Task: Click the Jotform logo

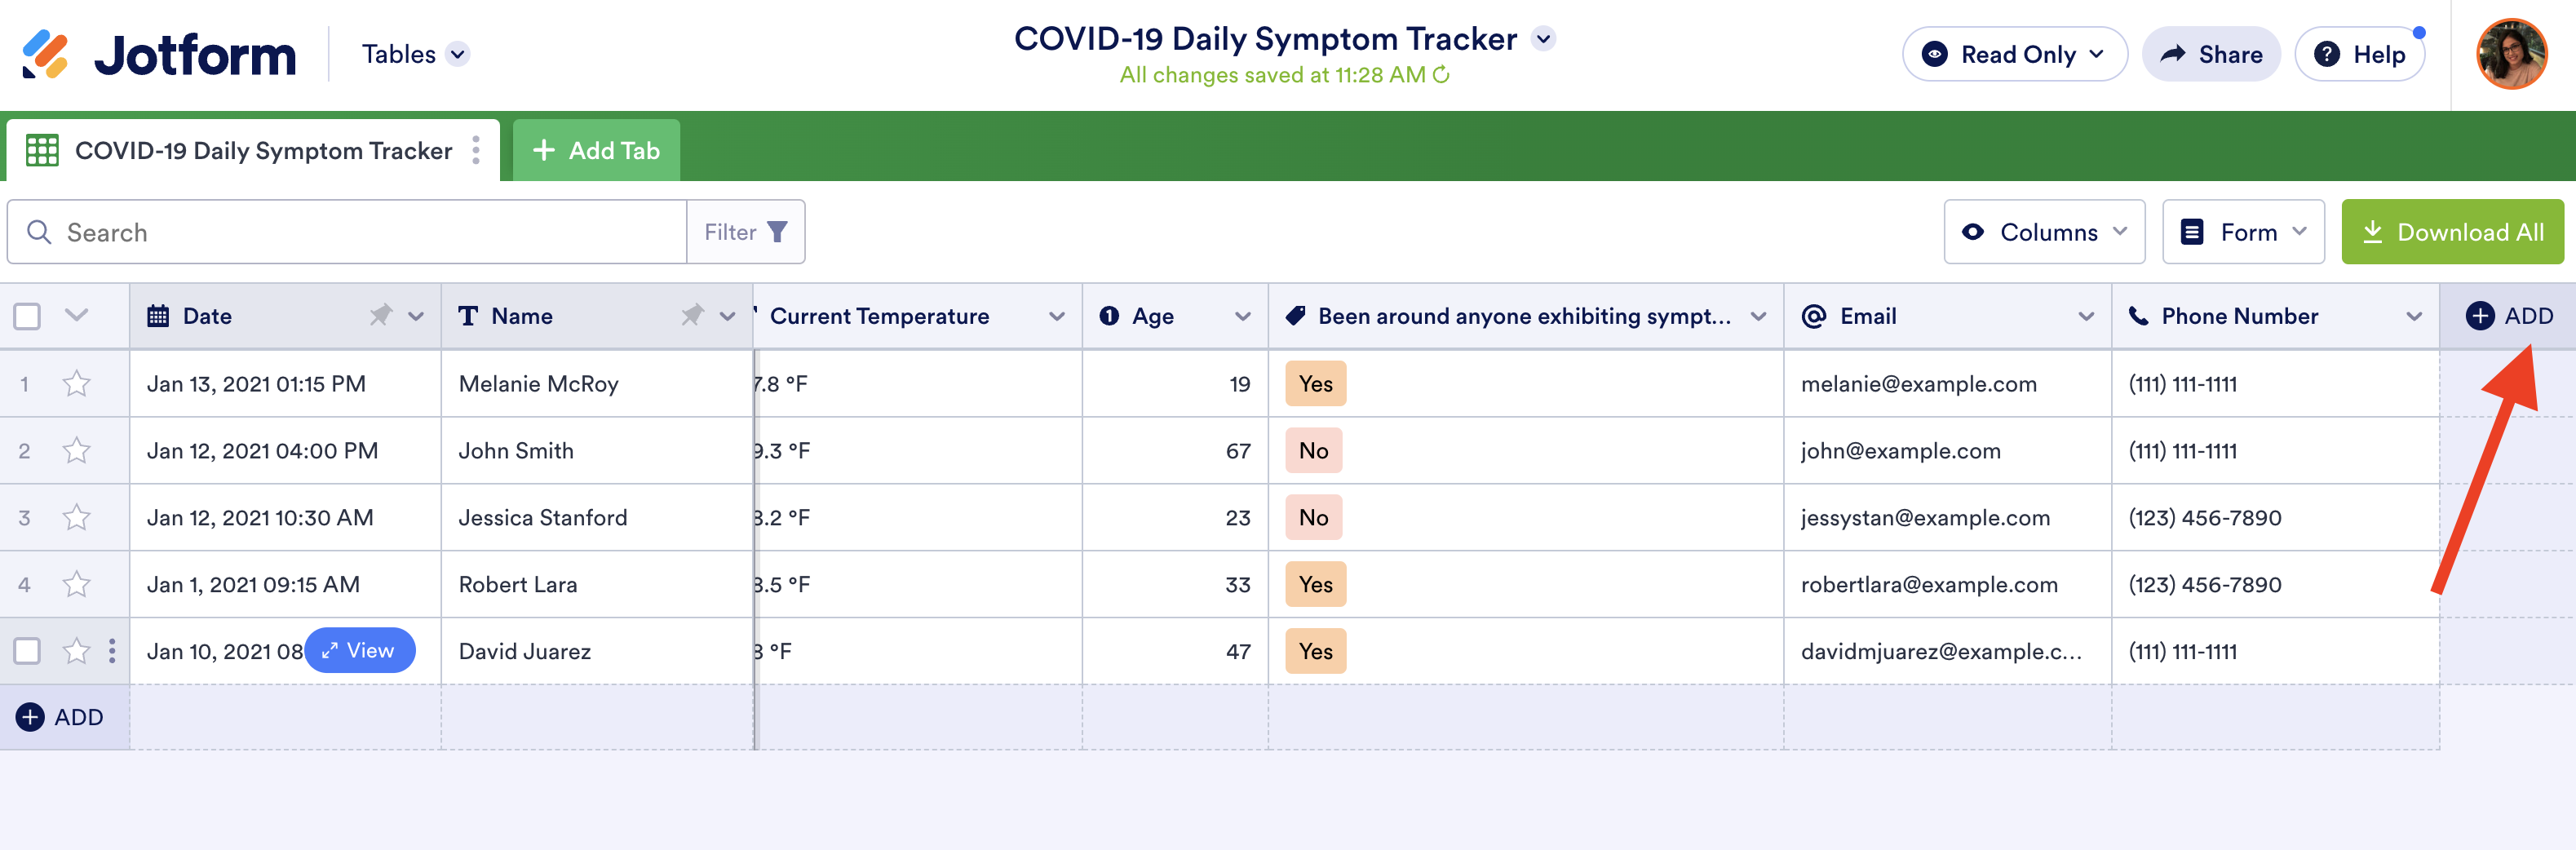Action: pyautogui.click(x=160, y=55)
